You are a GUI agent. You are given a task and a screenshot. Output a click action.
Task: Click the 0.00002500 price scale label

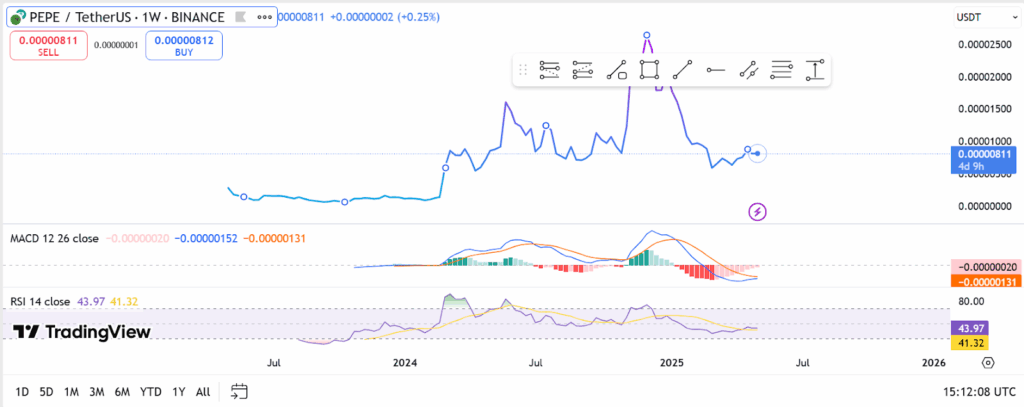(x=985, y=44)
